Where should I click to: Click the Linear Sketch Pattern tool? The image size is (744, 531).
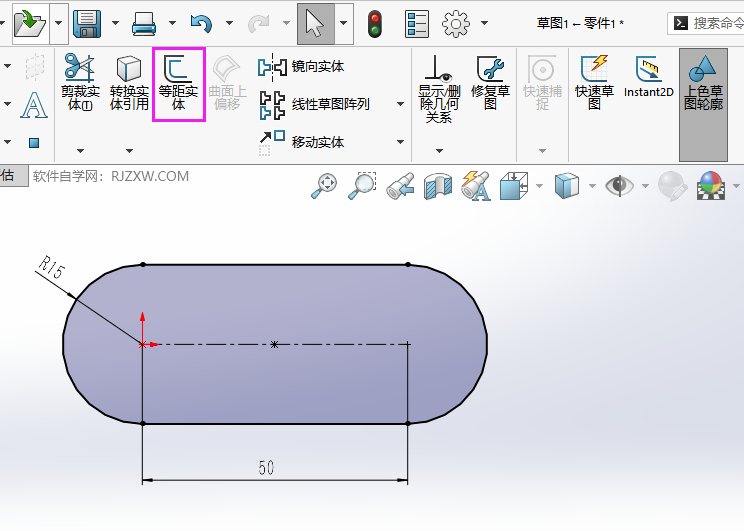[x=314, y=104]
